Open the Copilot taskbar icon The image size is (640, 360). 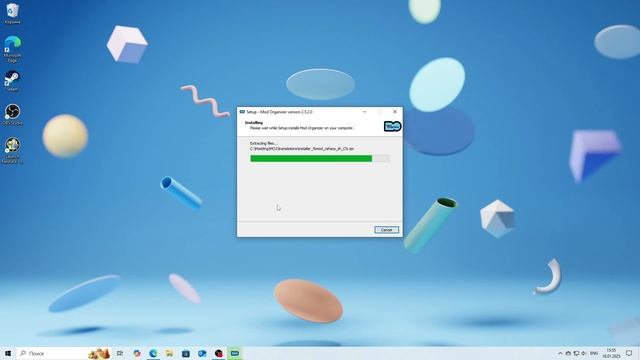pyautogui.click(x=137, y=353)
